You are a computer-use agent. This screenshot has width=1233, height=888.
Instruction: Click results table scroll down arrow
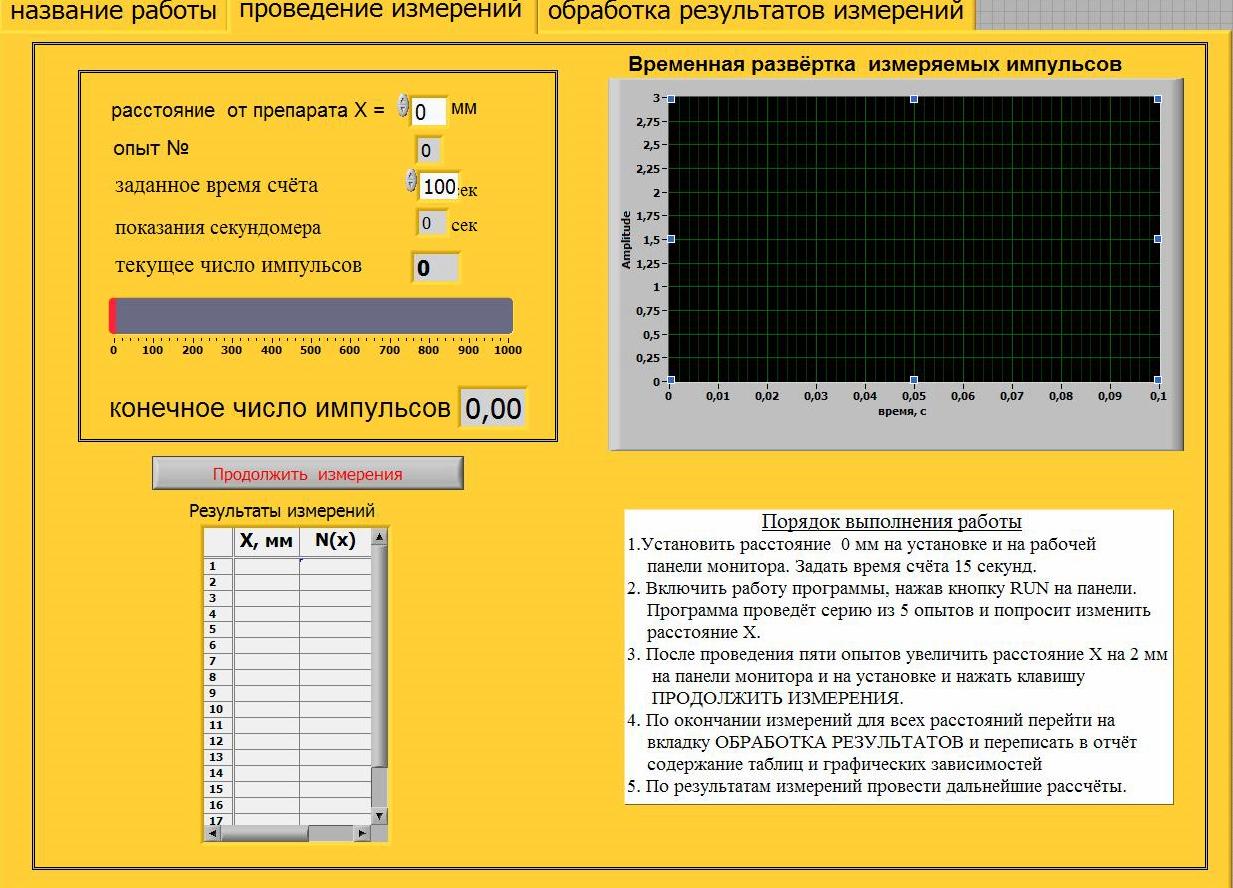[x=379, y=816]
